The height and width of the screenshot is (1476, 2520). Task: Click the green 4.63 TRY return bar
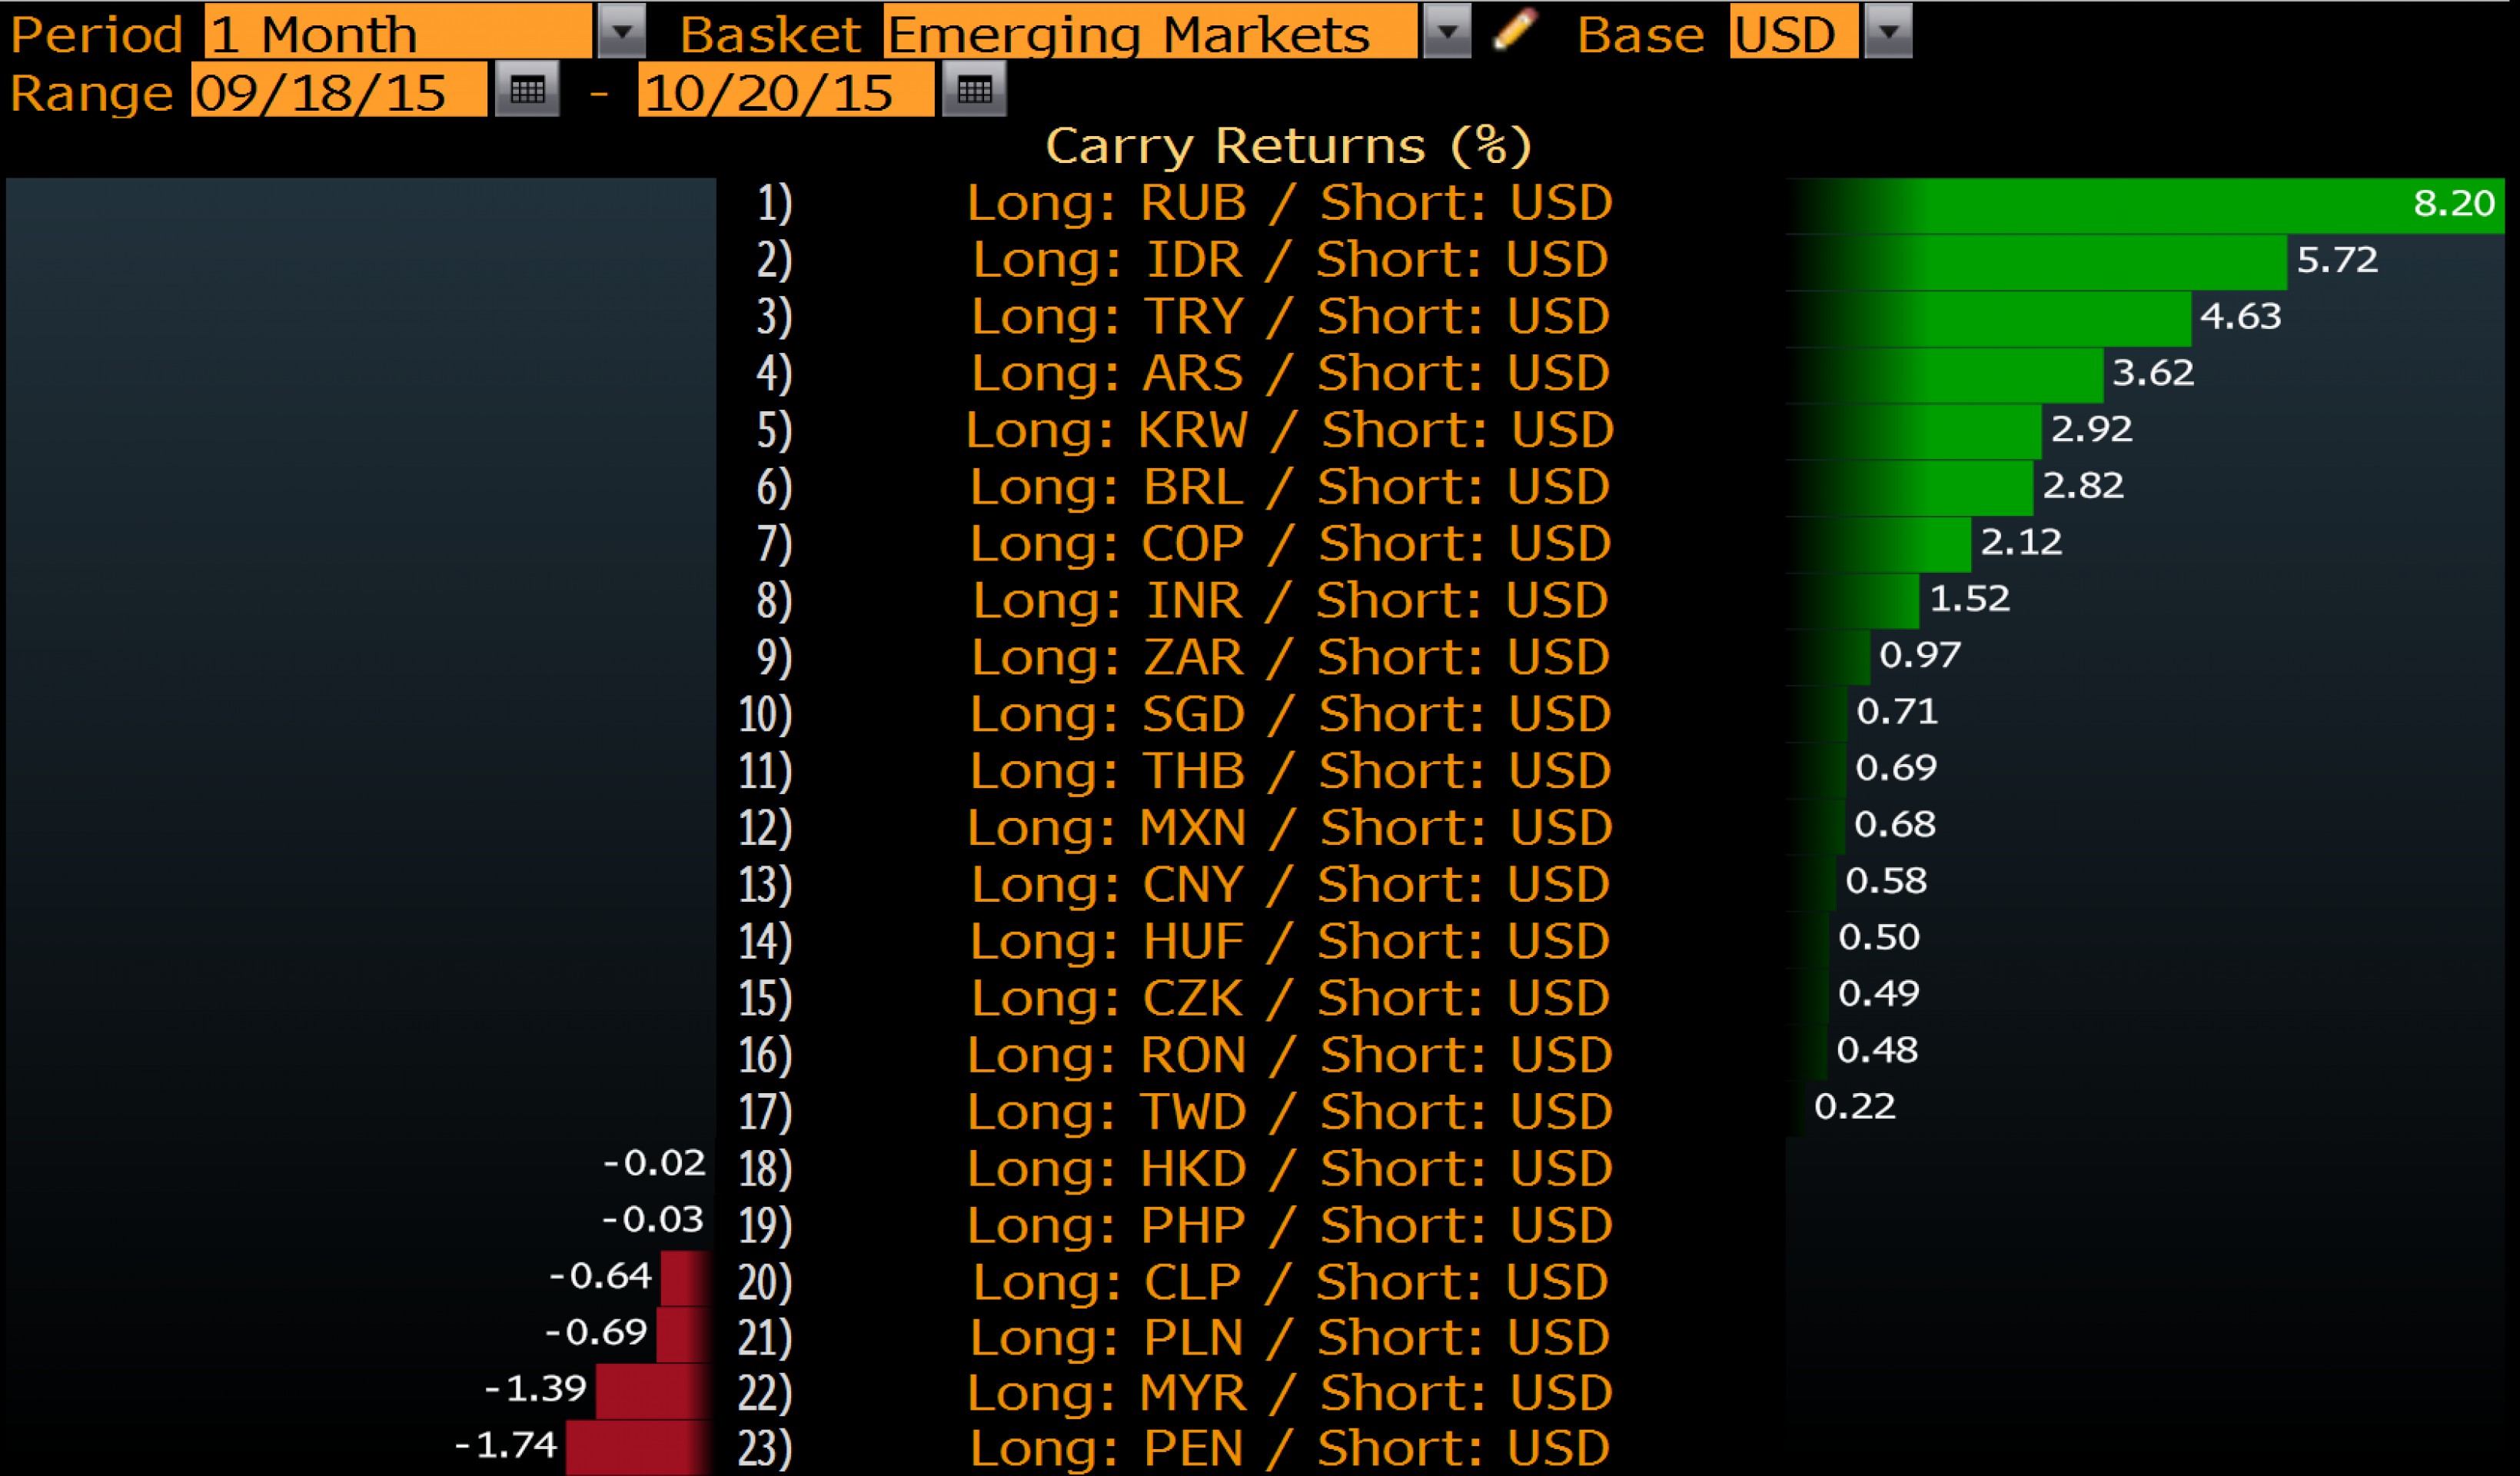coord(1990,318)
